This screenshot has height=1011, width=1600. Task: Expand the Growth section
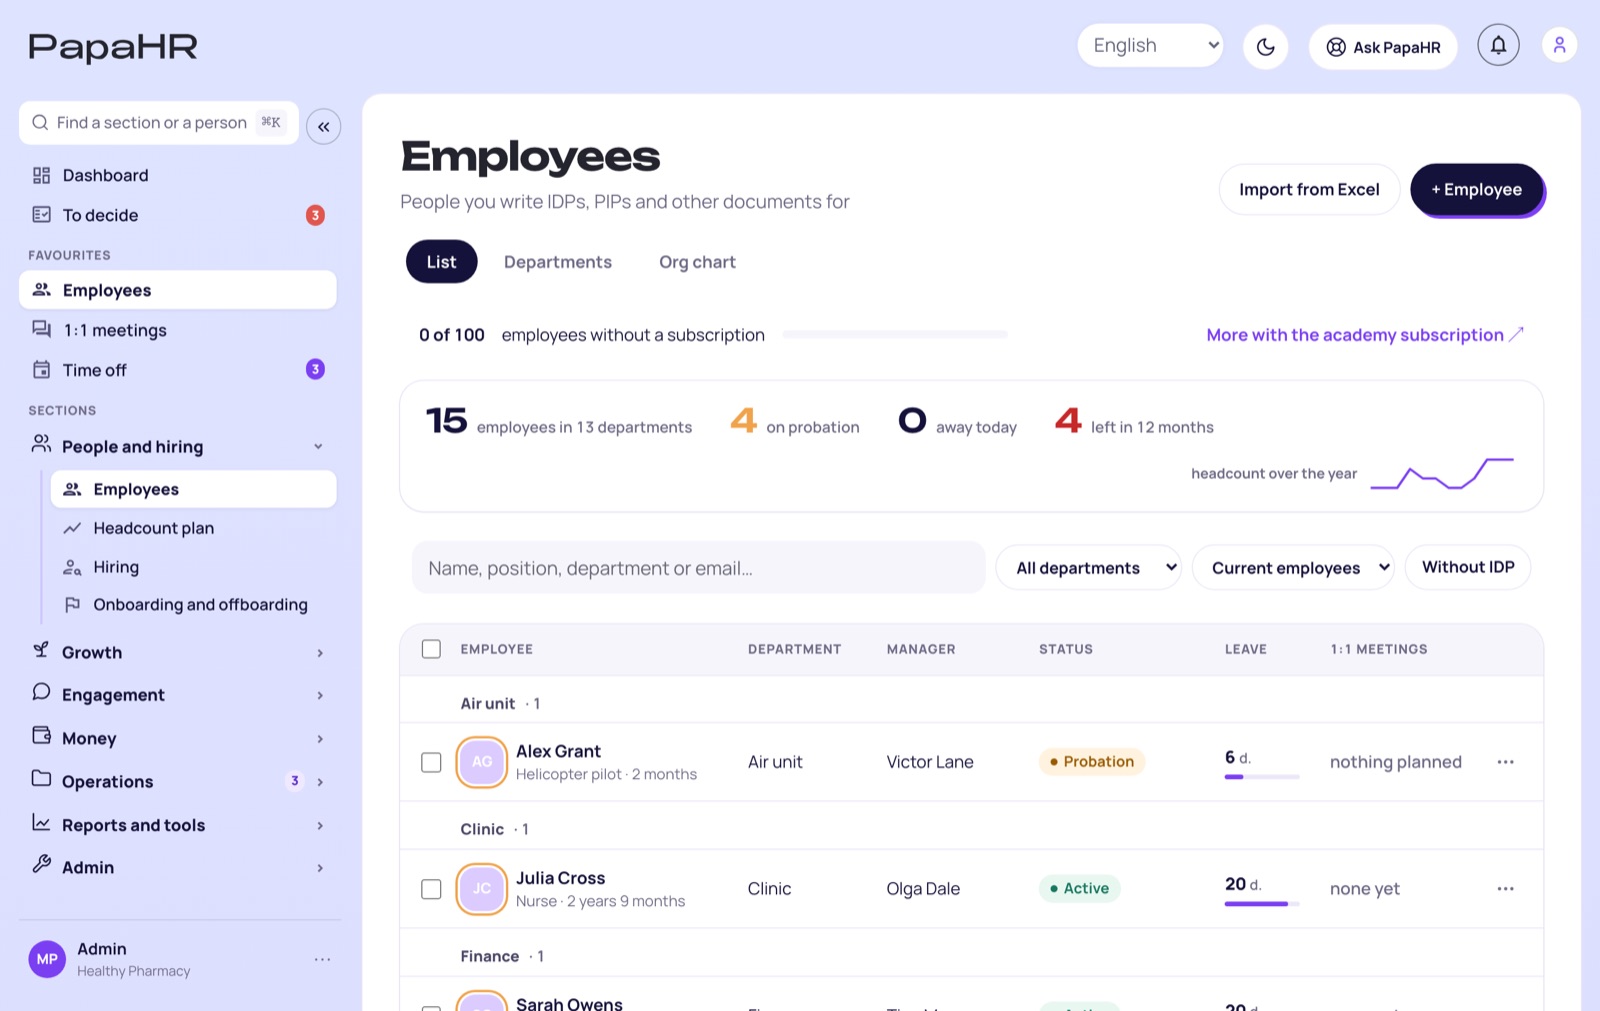tap(178, 653)
